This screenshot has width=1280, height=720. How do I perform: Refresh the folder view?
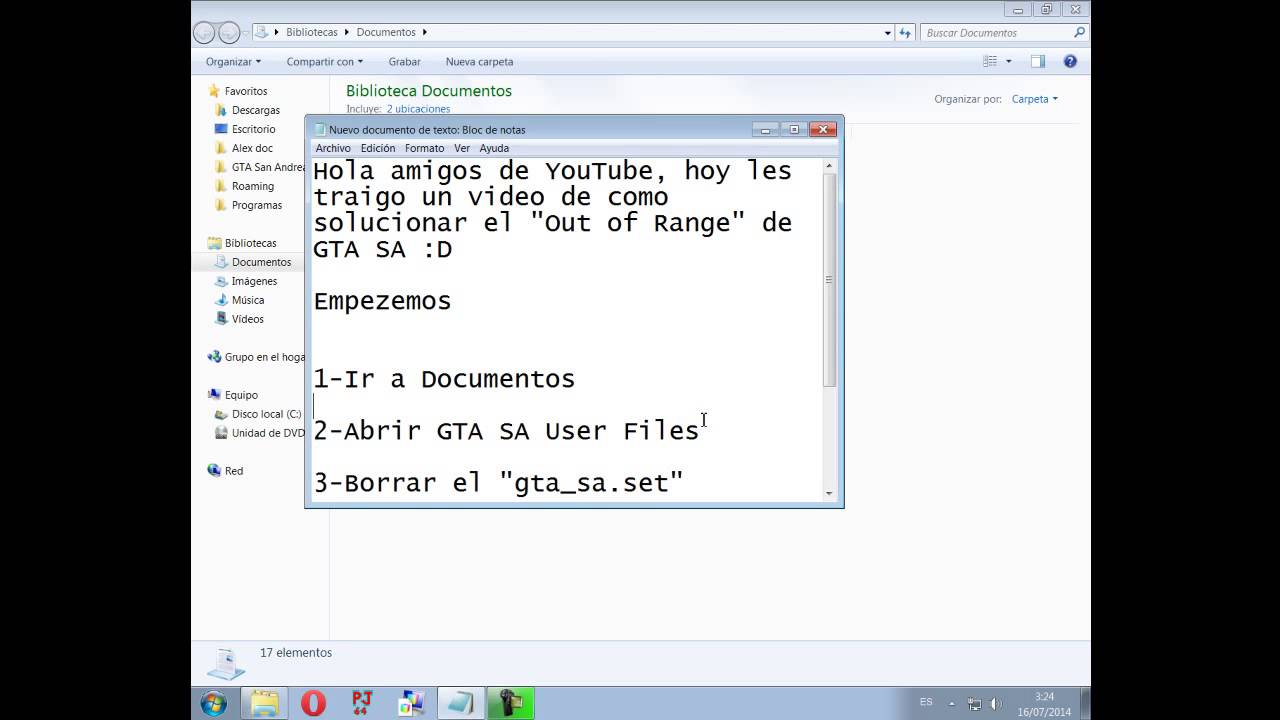coord(904,33)
